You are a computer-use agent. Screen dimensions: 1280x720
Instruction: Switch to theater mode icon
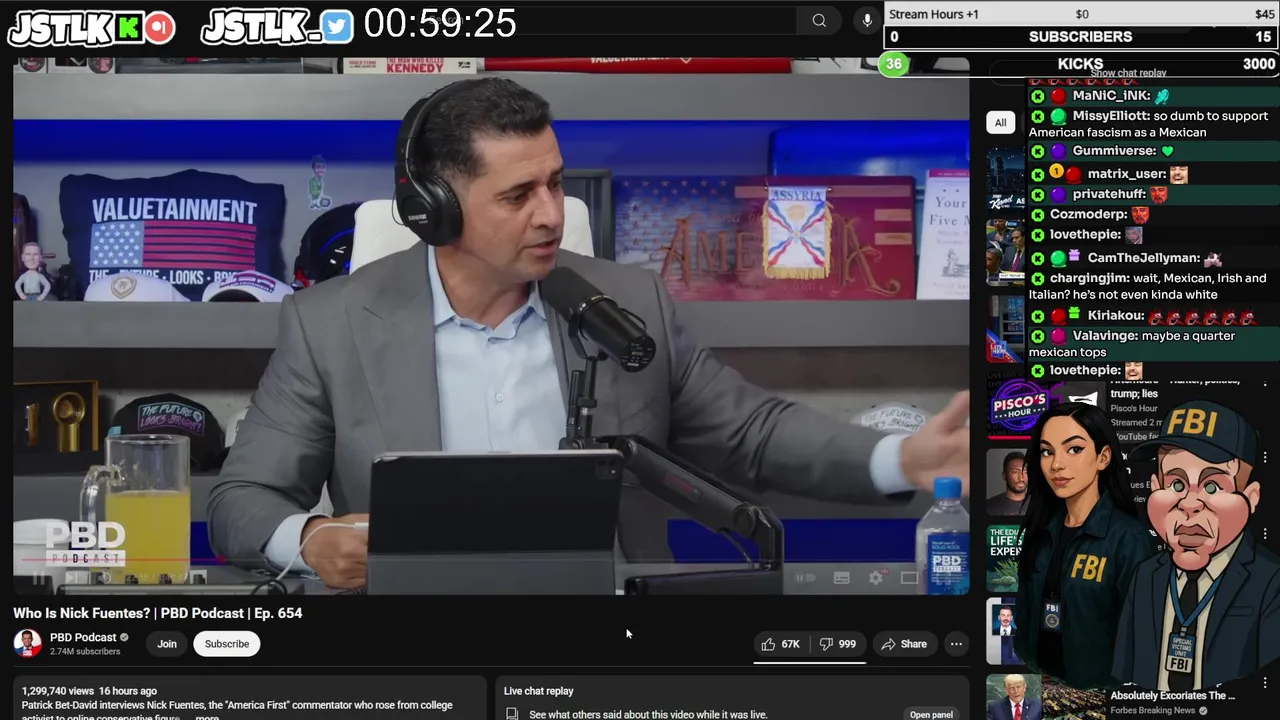(x=909, y=578)
